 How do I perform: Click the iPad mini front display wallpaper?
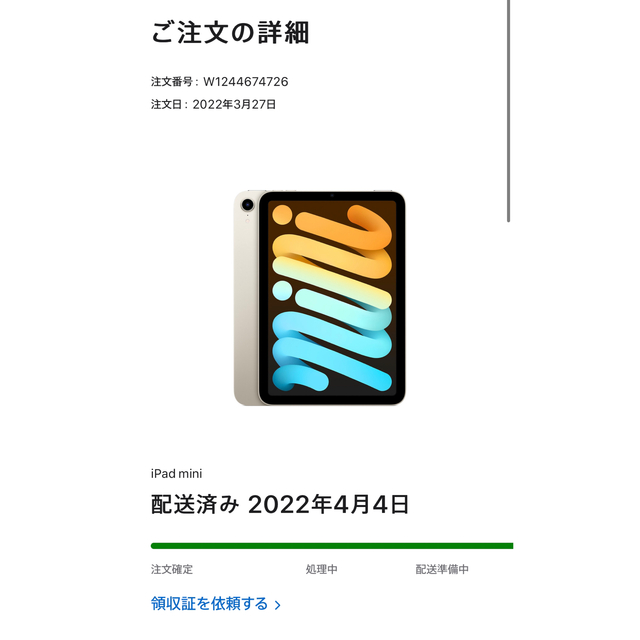(x=332, y=298)
